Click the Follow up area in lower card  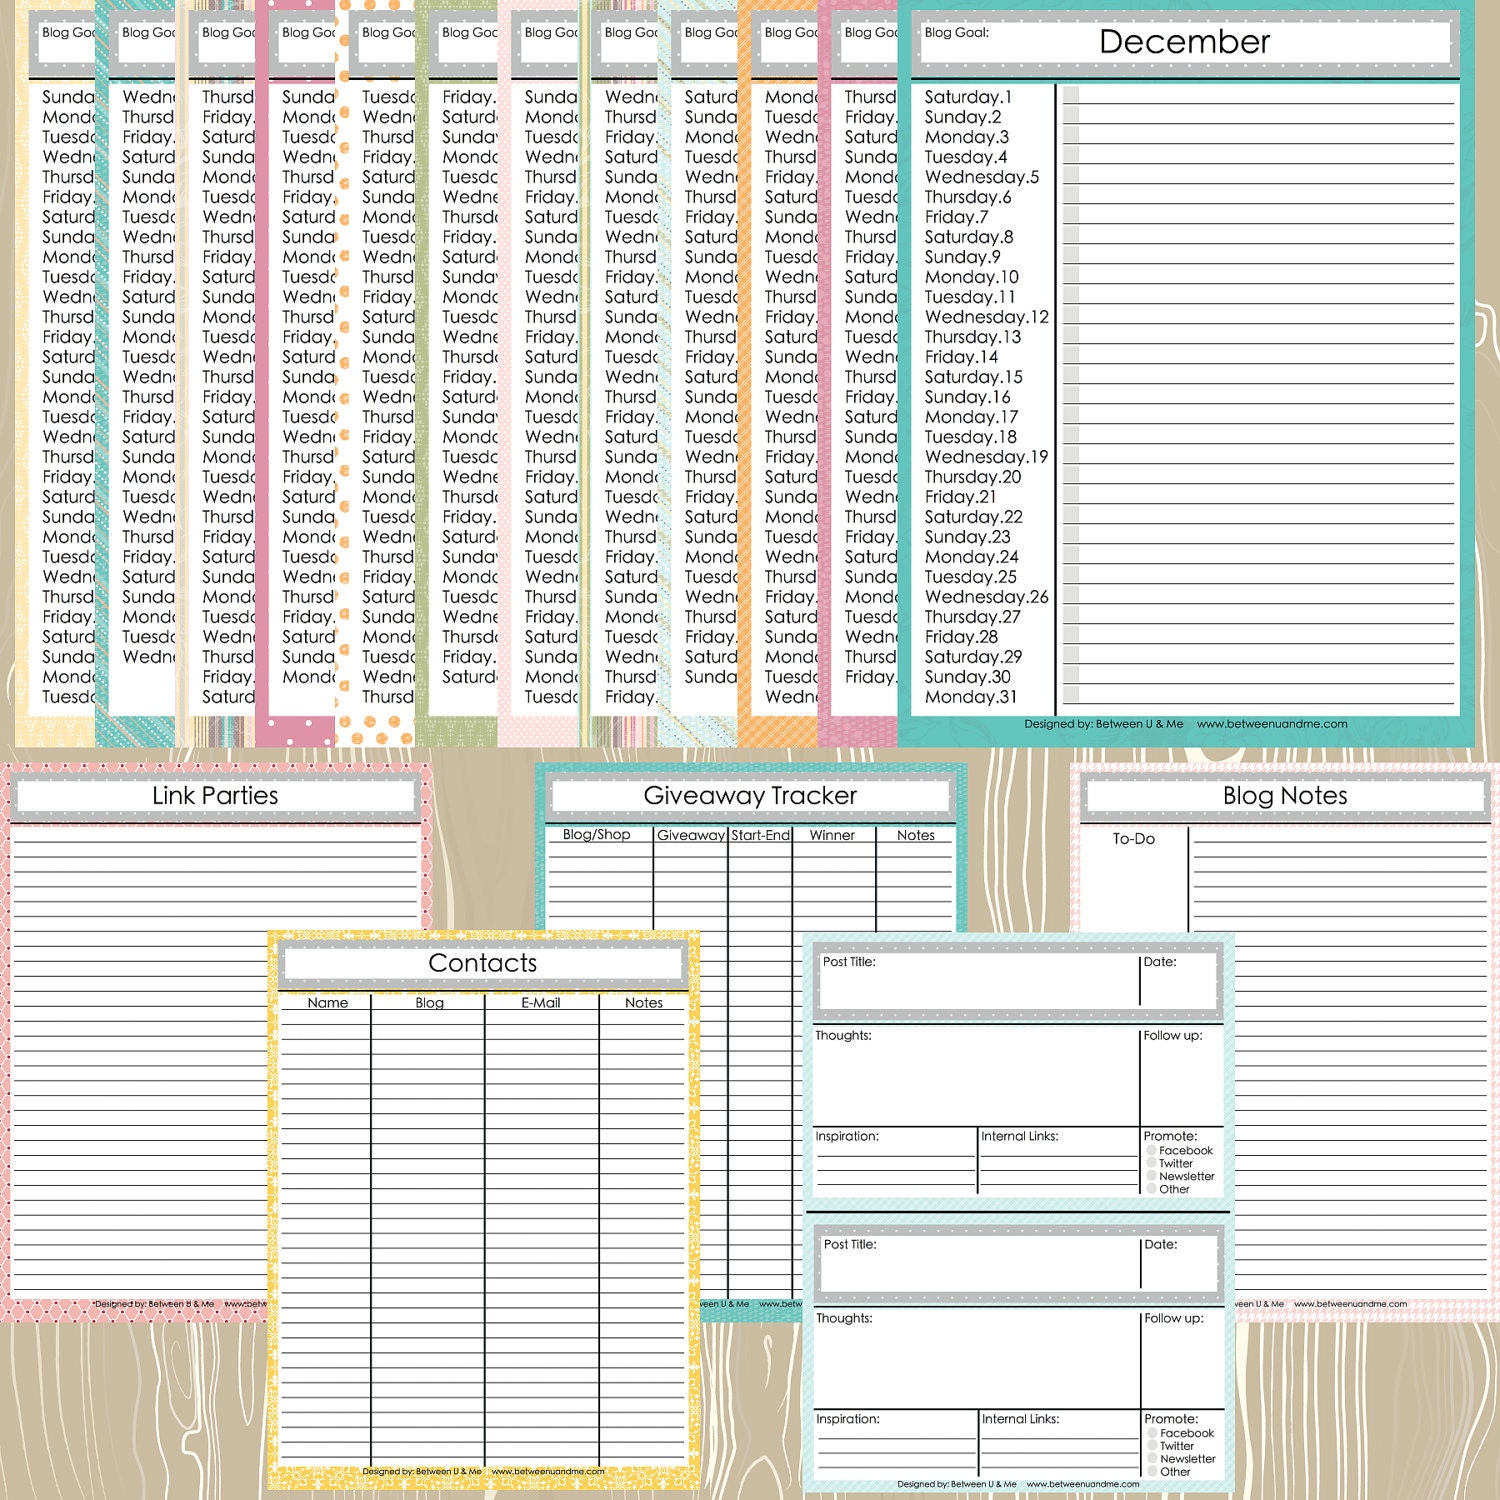coord(1182,1359)
